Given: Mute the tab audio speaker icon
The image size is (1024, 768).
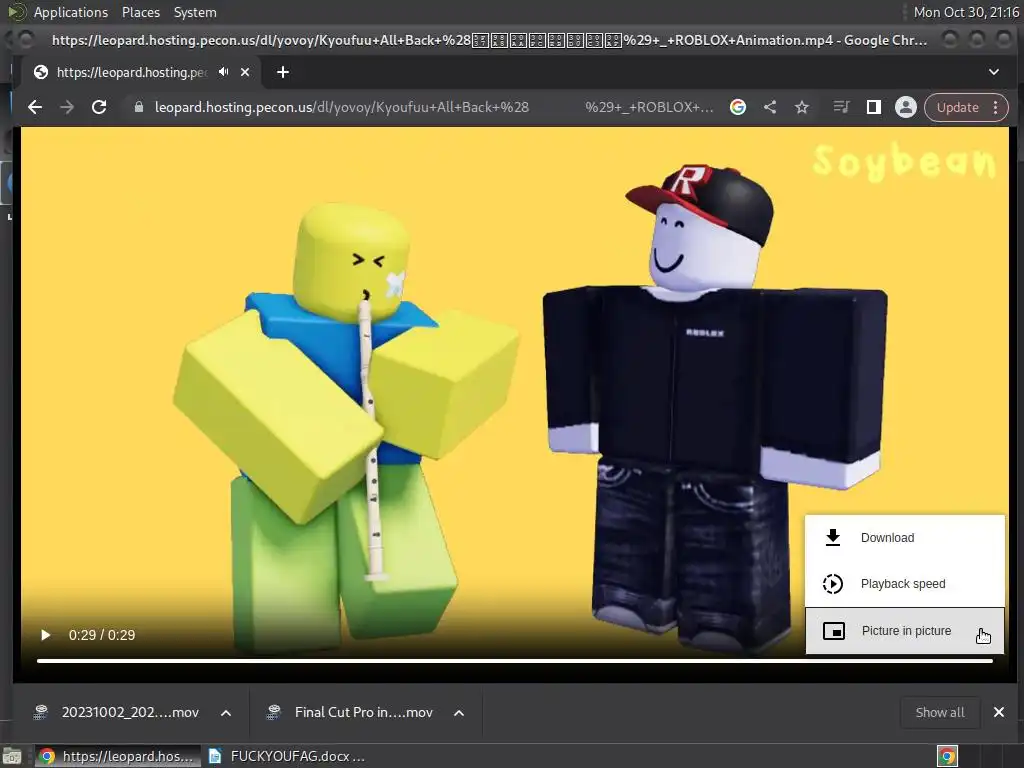Looking at the screenshot, I should 223,72.
